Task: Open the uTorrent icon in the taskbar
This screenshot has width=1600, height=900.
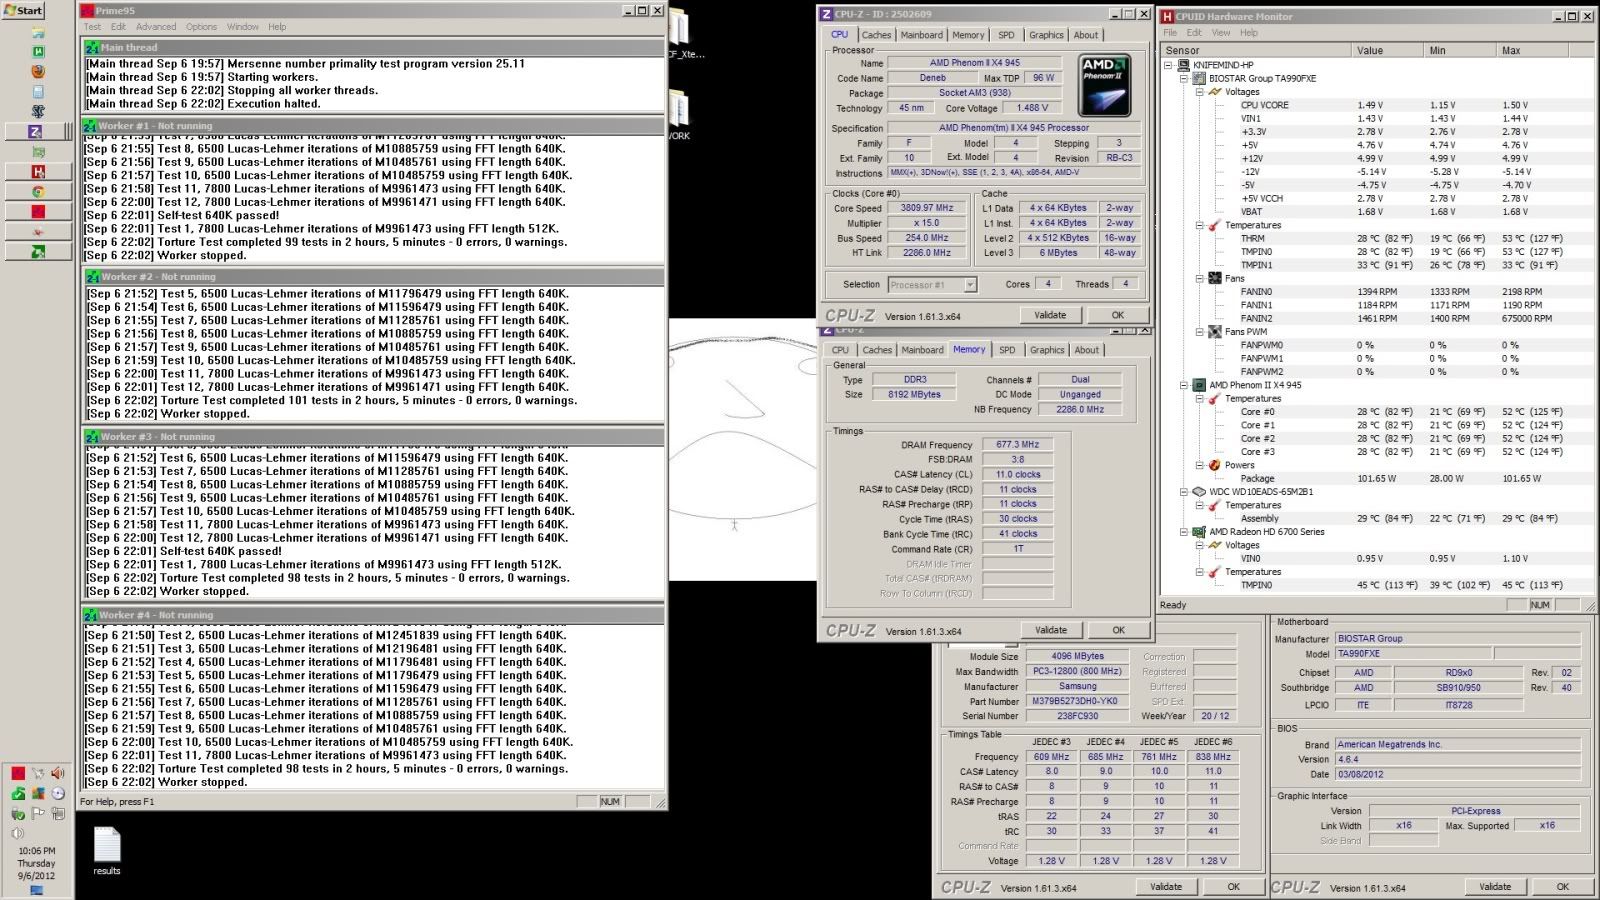Action: [x=38, y=51]
